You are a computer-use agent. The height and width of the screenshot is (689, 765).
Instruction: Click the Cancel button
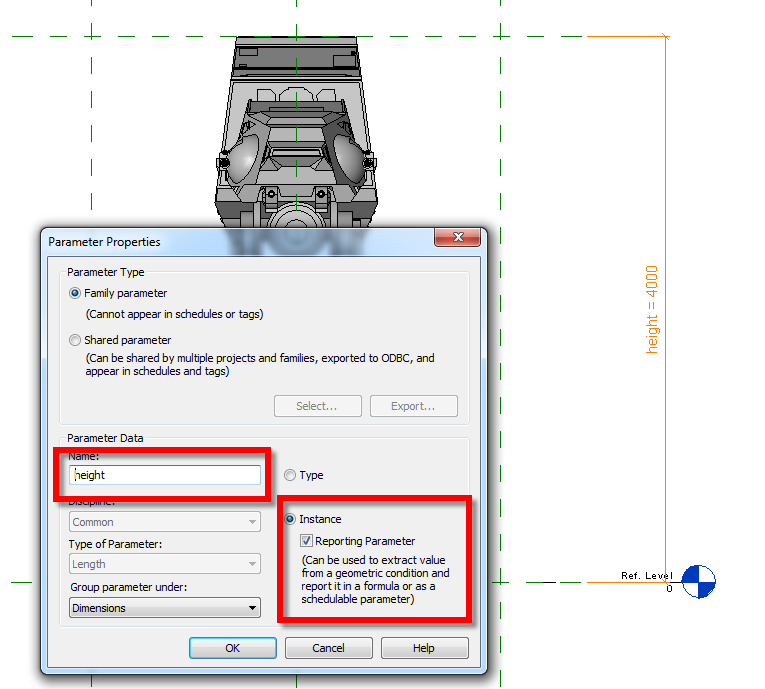coord(328,648)
